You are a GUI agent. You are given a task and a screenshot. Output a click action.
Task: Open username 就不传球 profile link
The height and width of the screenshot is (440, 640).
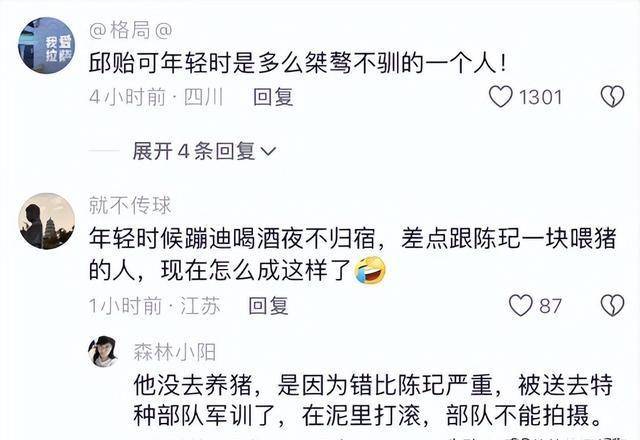[130, 205]
